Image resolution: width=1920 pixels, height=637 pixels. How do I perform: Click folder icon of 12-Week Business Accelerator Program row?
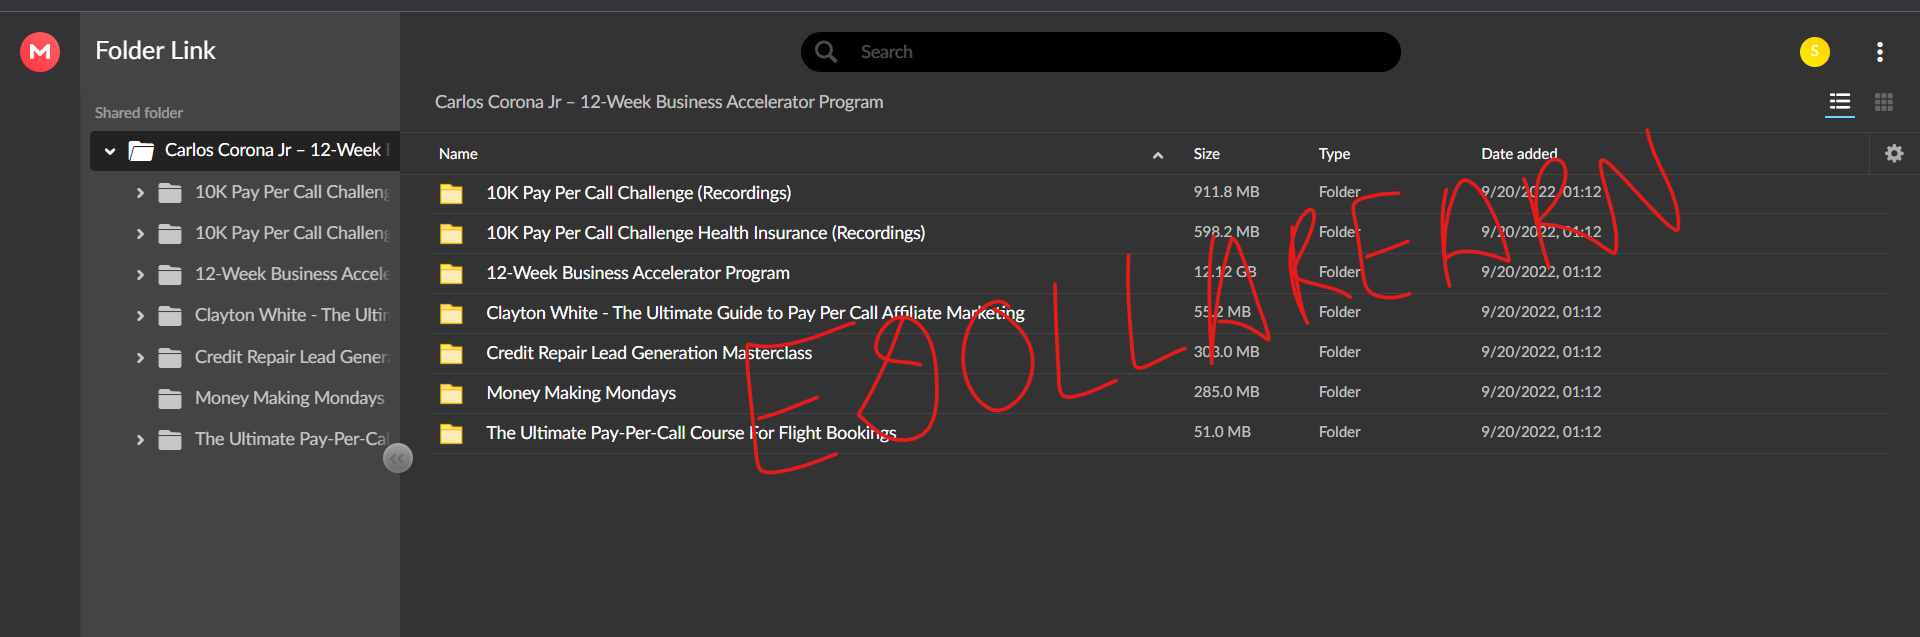click(451, 273)
